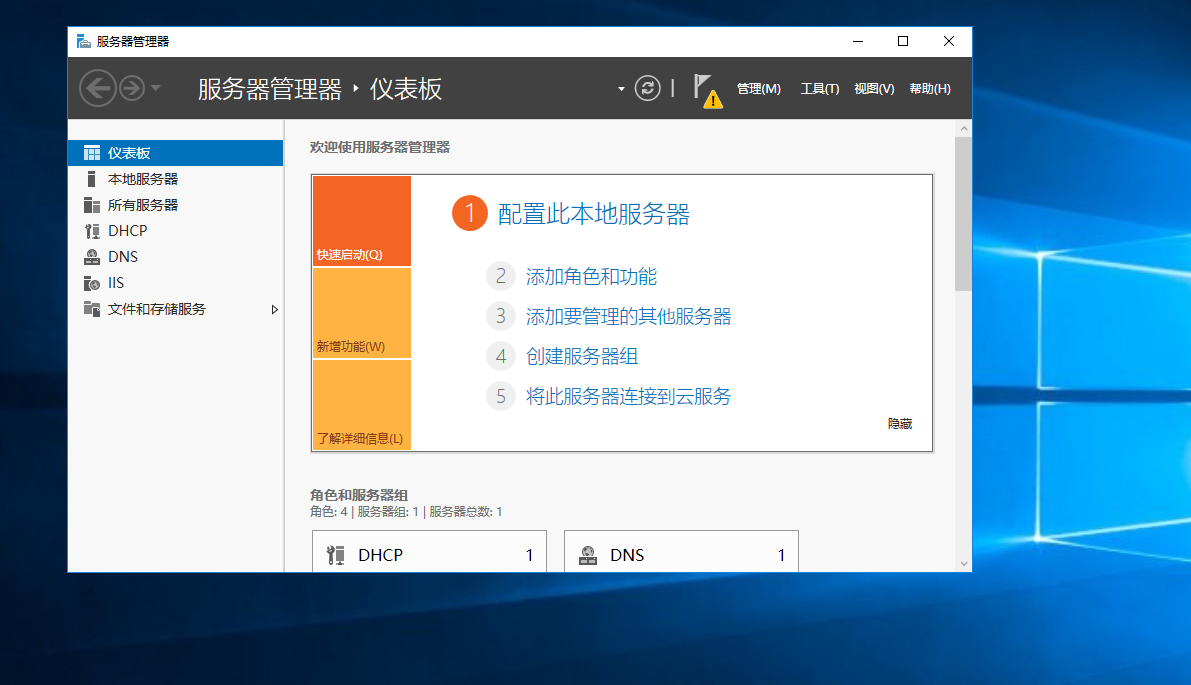Viewport: 1191px width, 685px height.
Task: Open the 帮助(H) menu
Action: 930,89
